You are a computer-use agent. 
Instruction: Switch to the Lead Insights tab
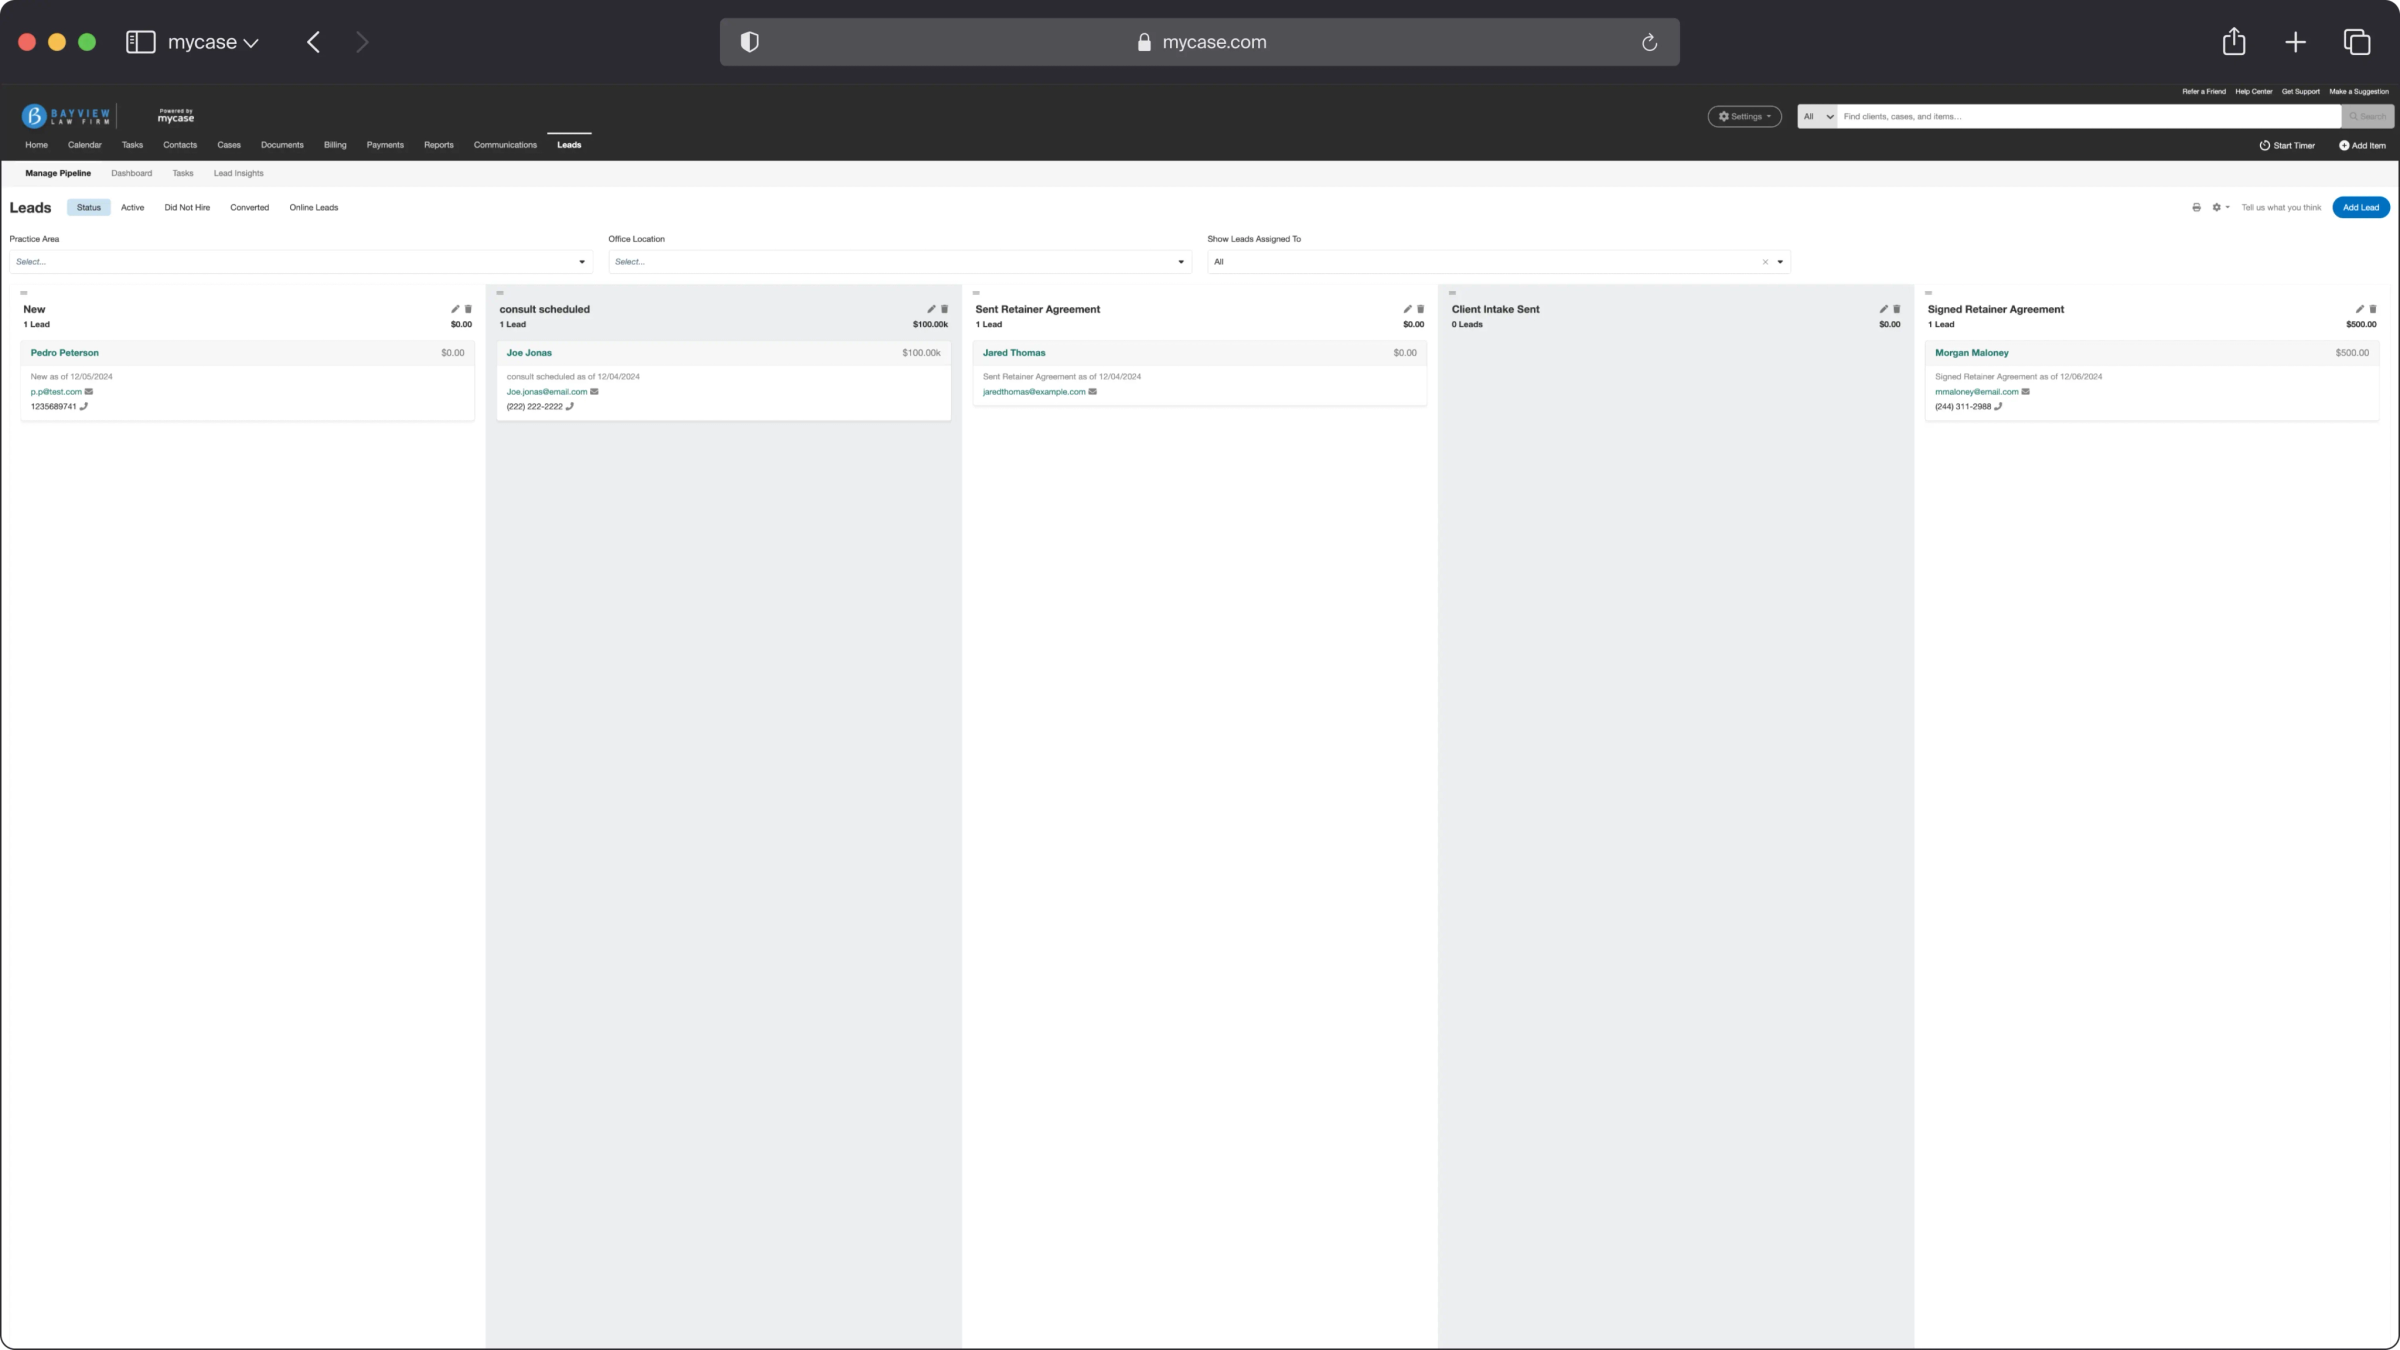pyautogui.click(x=238, y=173)
